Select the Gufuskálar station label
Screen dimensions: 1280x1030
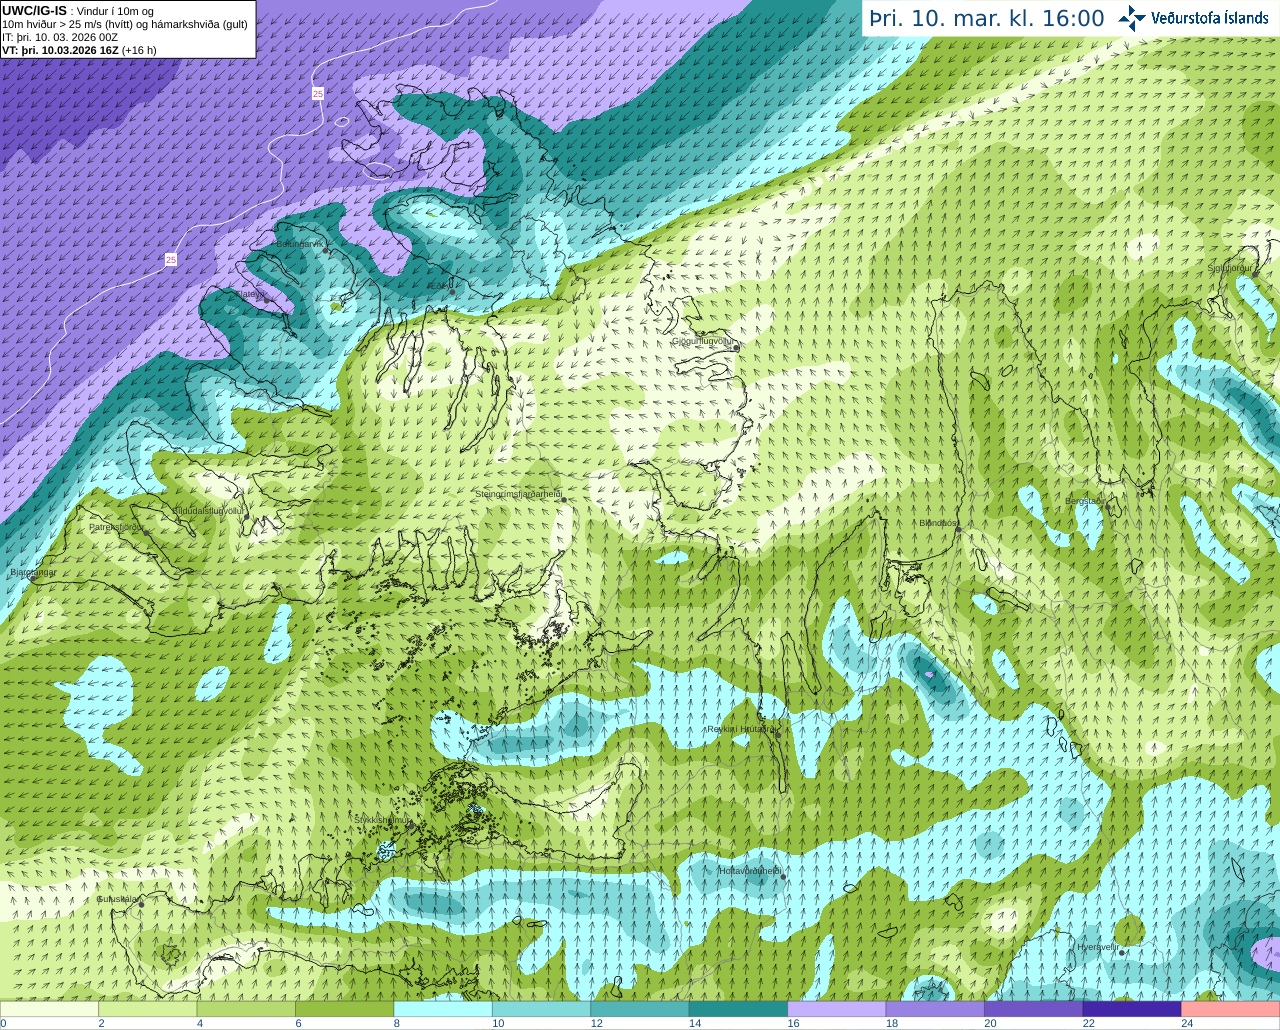click(x=117, y=898)
